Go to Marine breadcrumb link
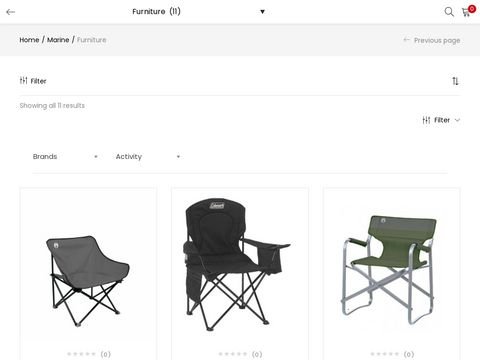This screenshot has height=360, width=480. coord(58,40)
